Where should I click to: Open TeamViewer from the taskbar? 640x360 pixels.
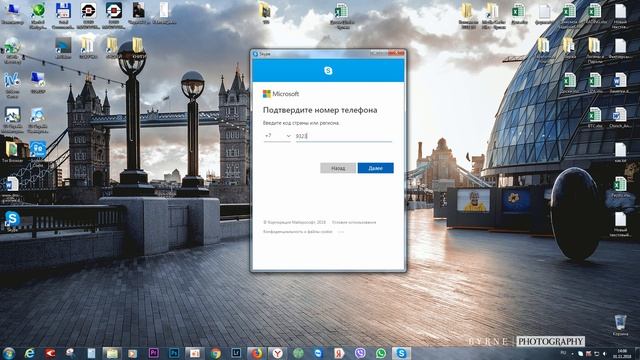pos(318,353)
